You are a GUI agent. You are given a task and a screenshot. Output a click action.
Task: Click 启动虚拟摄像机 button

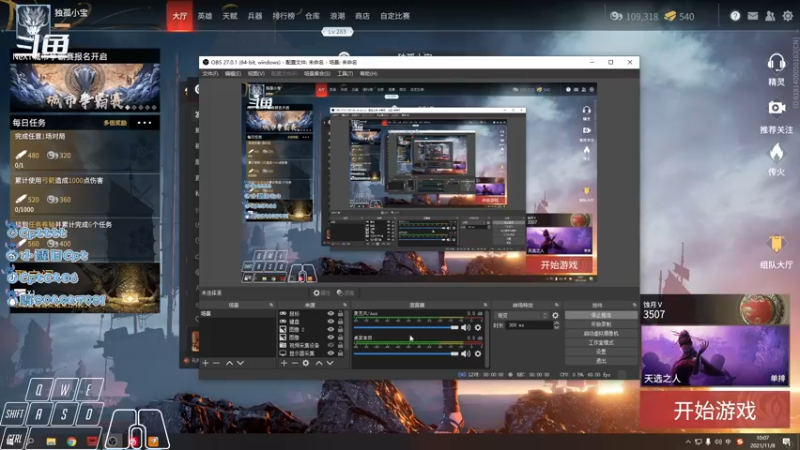(x=601, y=333)
